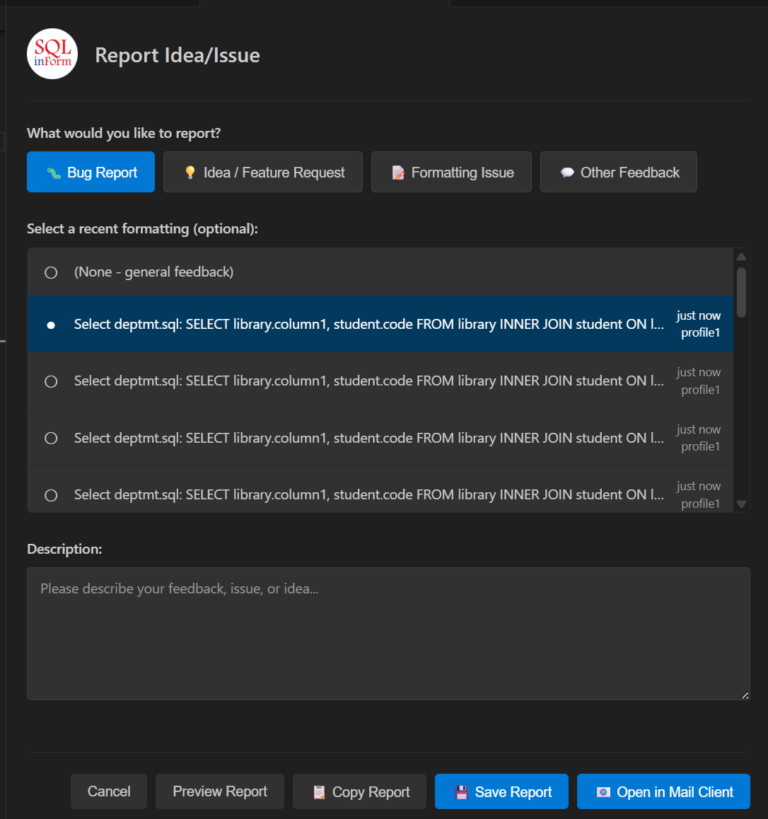This screenshot has height=819, width=768.
Task: Open Preview Report
Action: point(220,791)
